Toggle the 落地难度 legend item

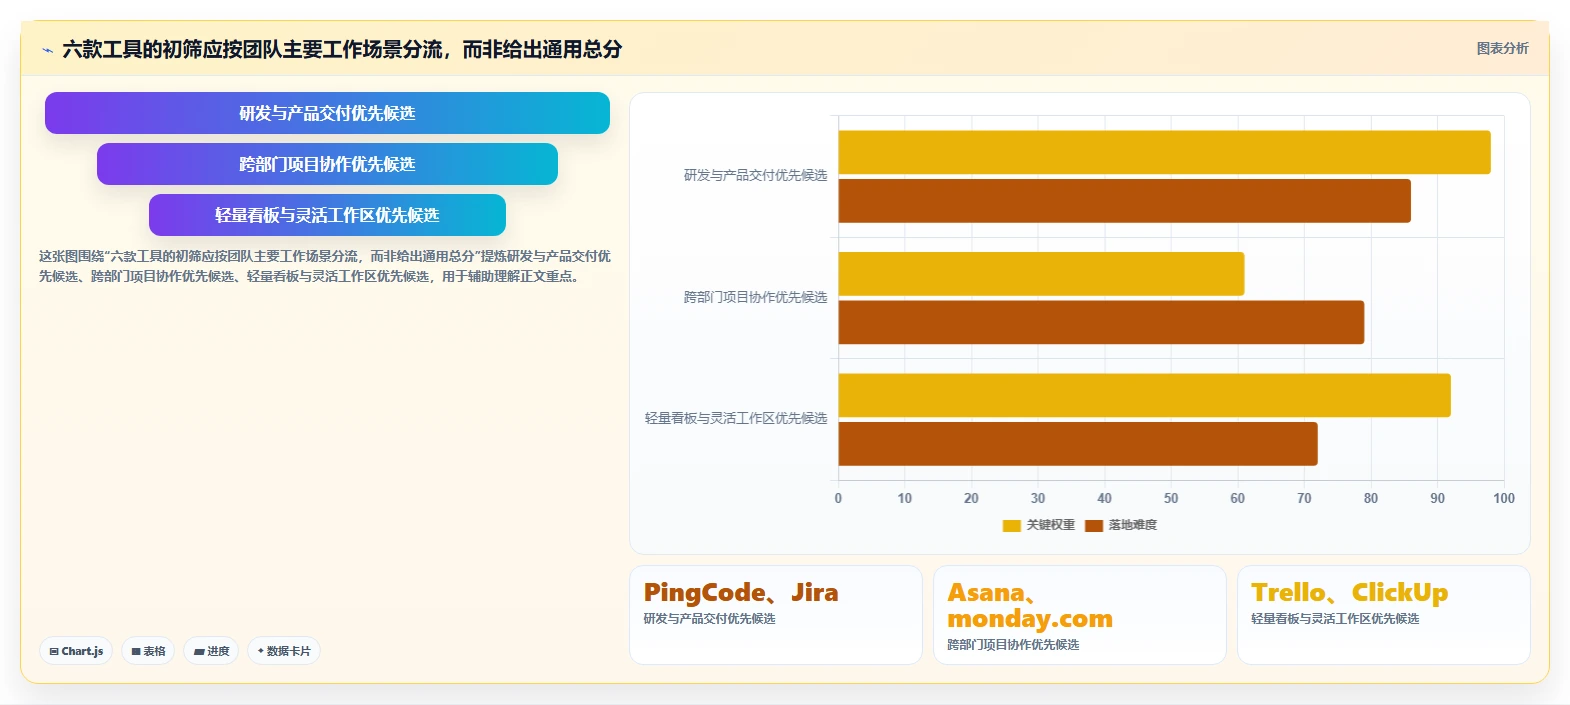(1121, 525)
